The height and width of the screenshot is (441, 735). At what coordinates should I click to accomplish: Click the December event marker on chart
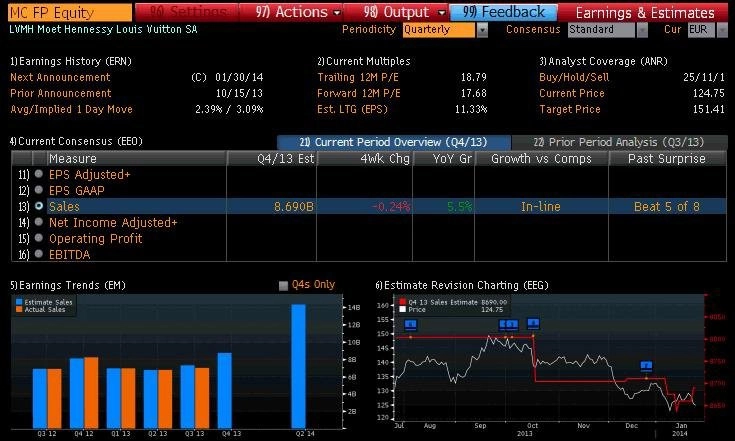(646, 366)
